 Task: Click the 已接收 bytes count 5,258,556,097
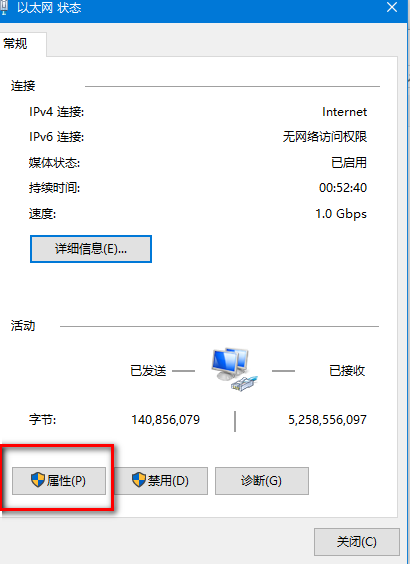coord(327,420)
